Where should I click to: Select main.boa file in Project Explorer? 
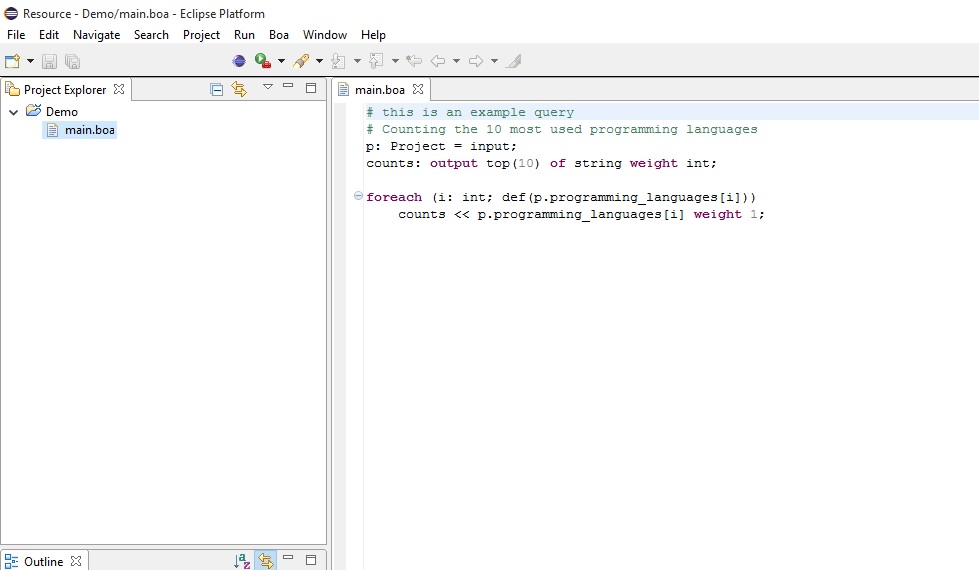click(x=89, y=130)
